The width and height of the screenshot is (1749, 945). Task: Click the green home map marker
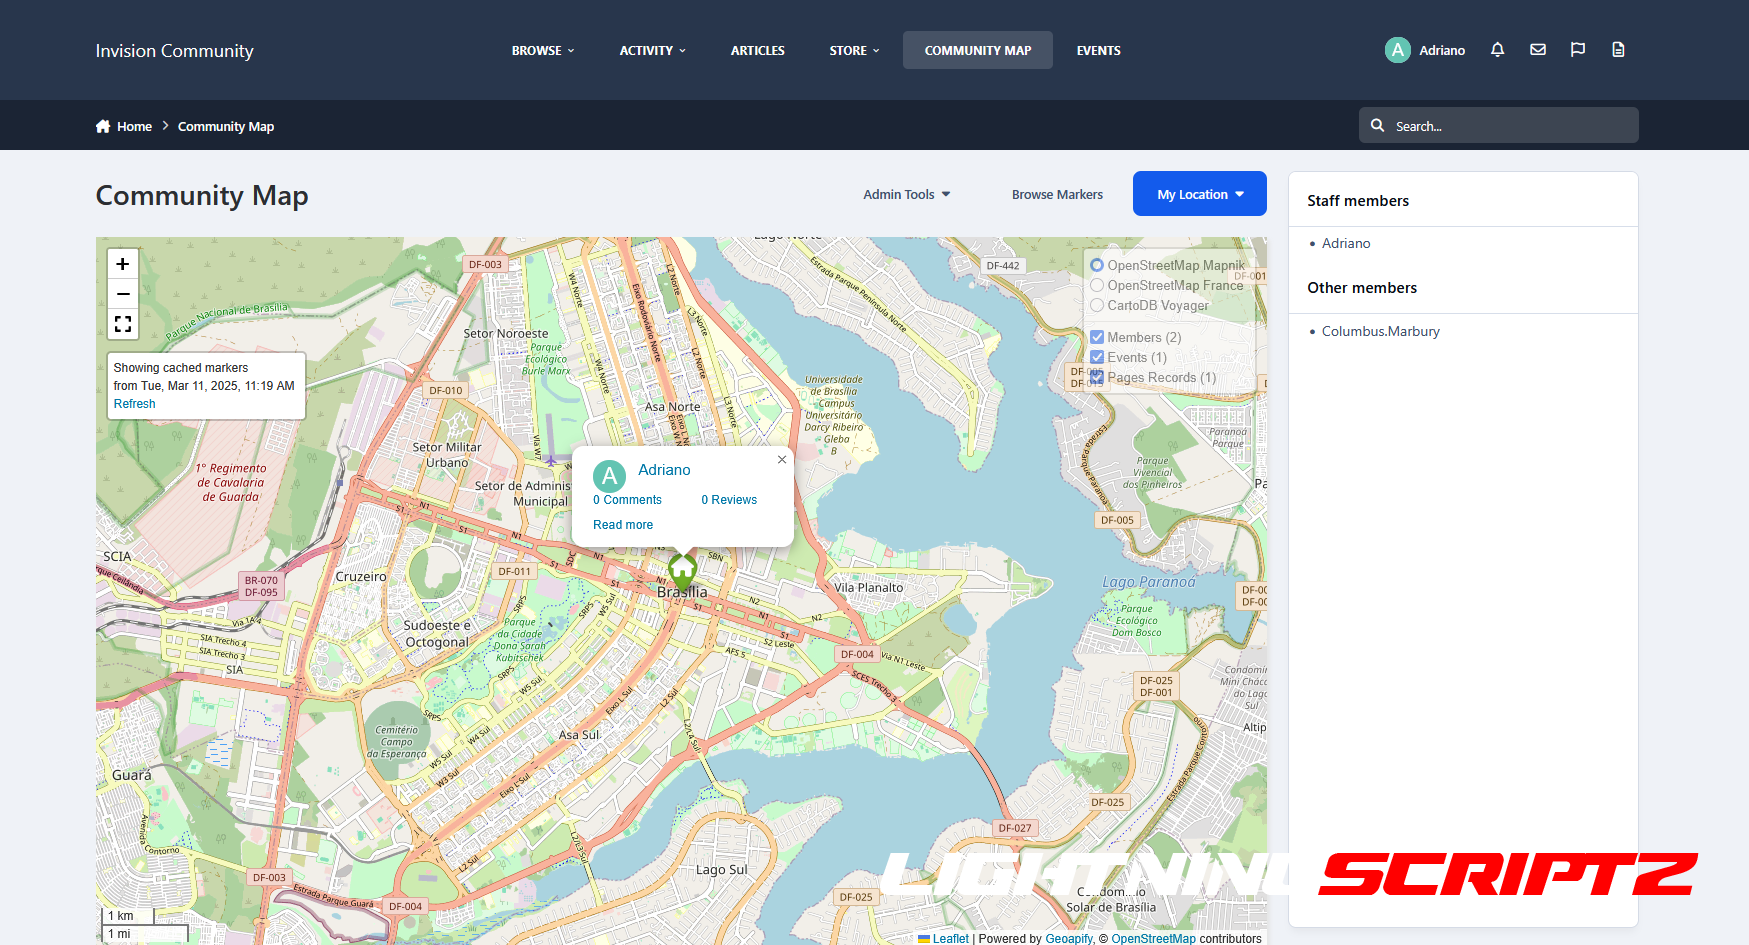pos(682,571)
